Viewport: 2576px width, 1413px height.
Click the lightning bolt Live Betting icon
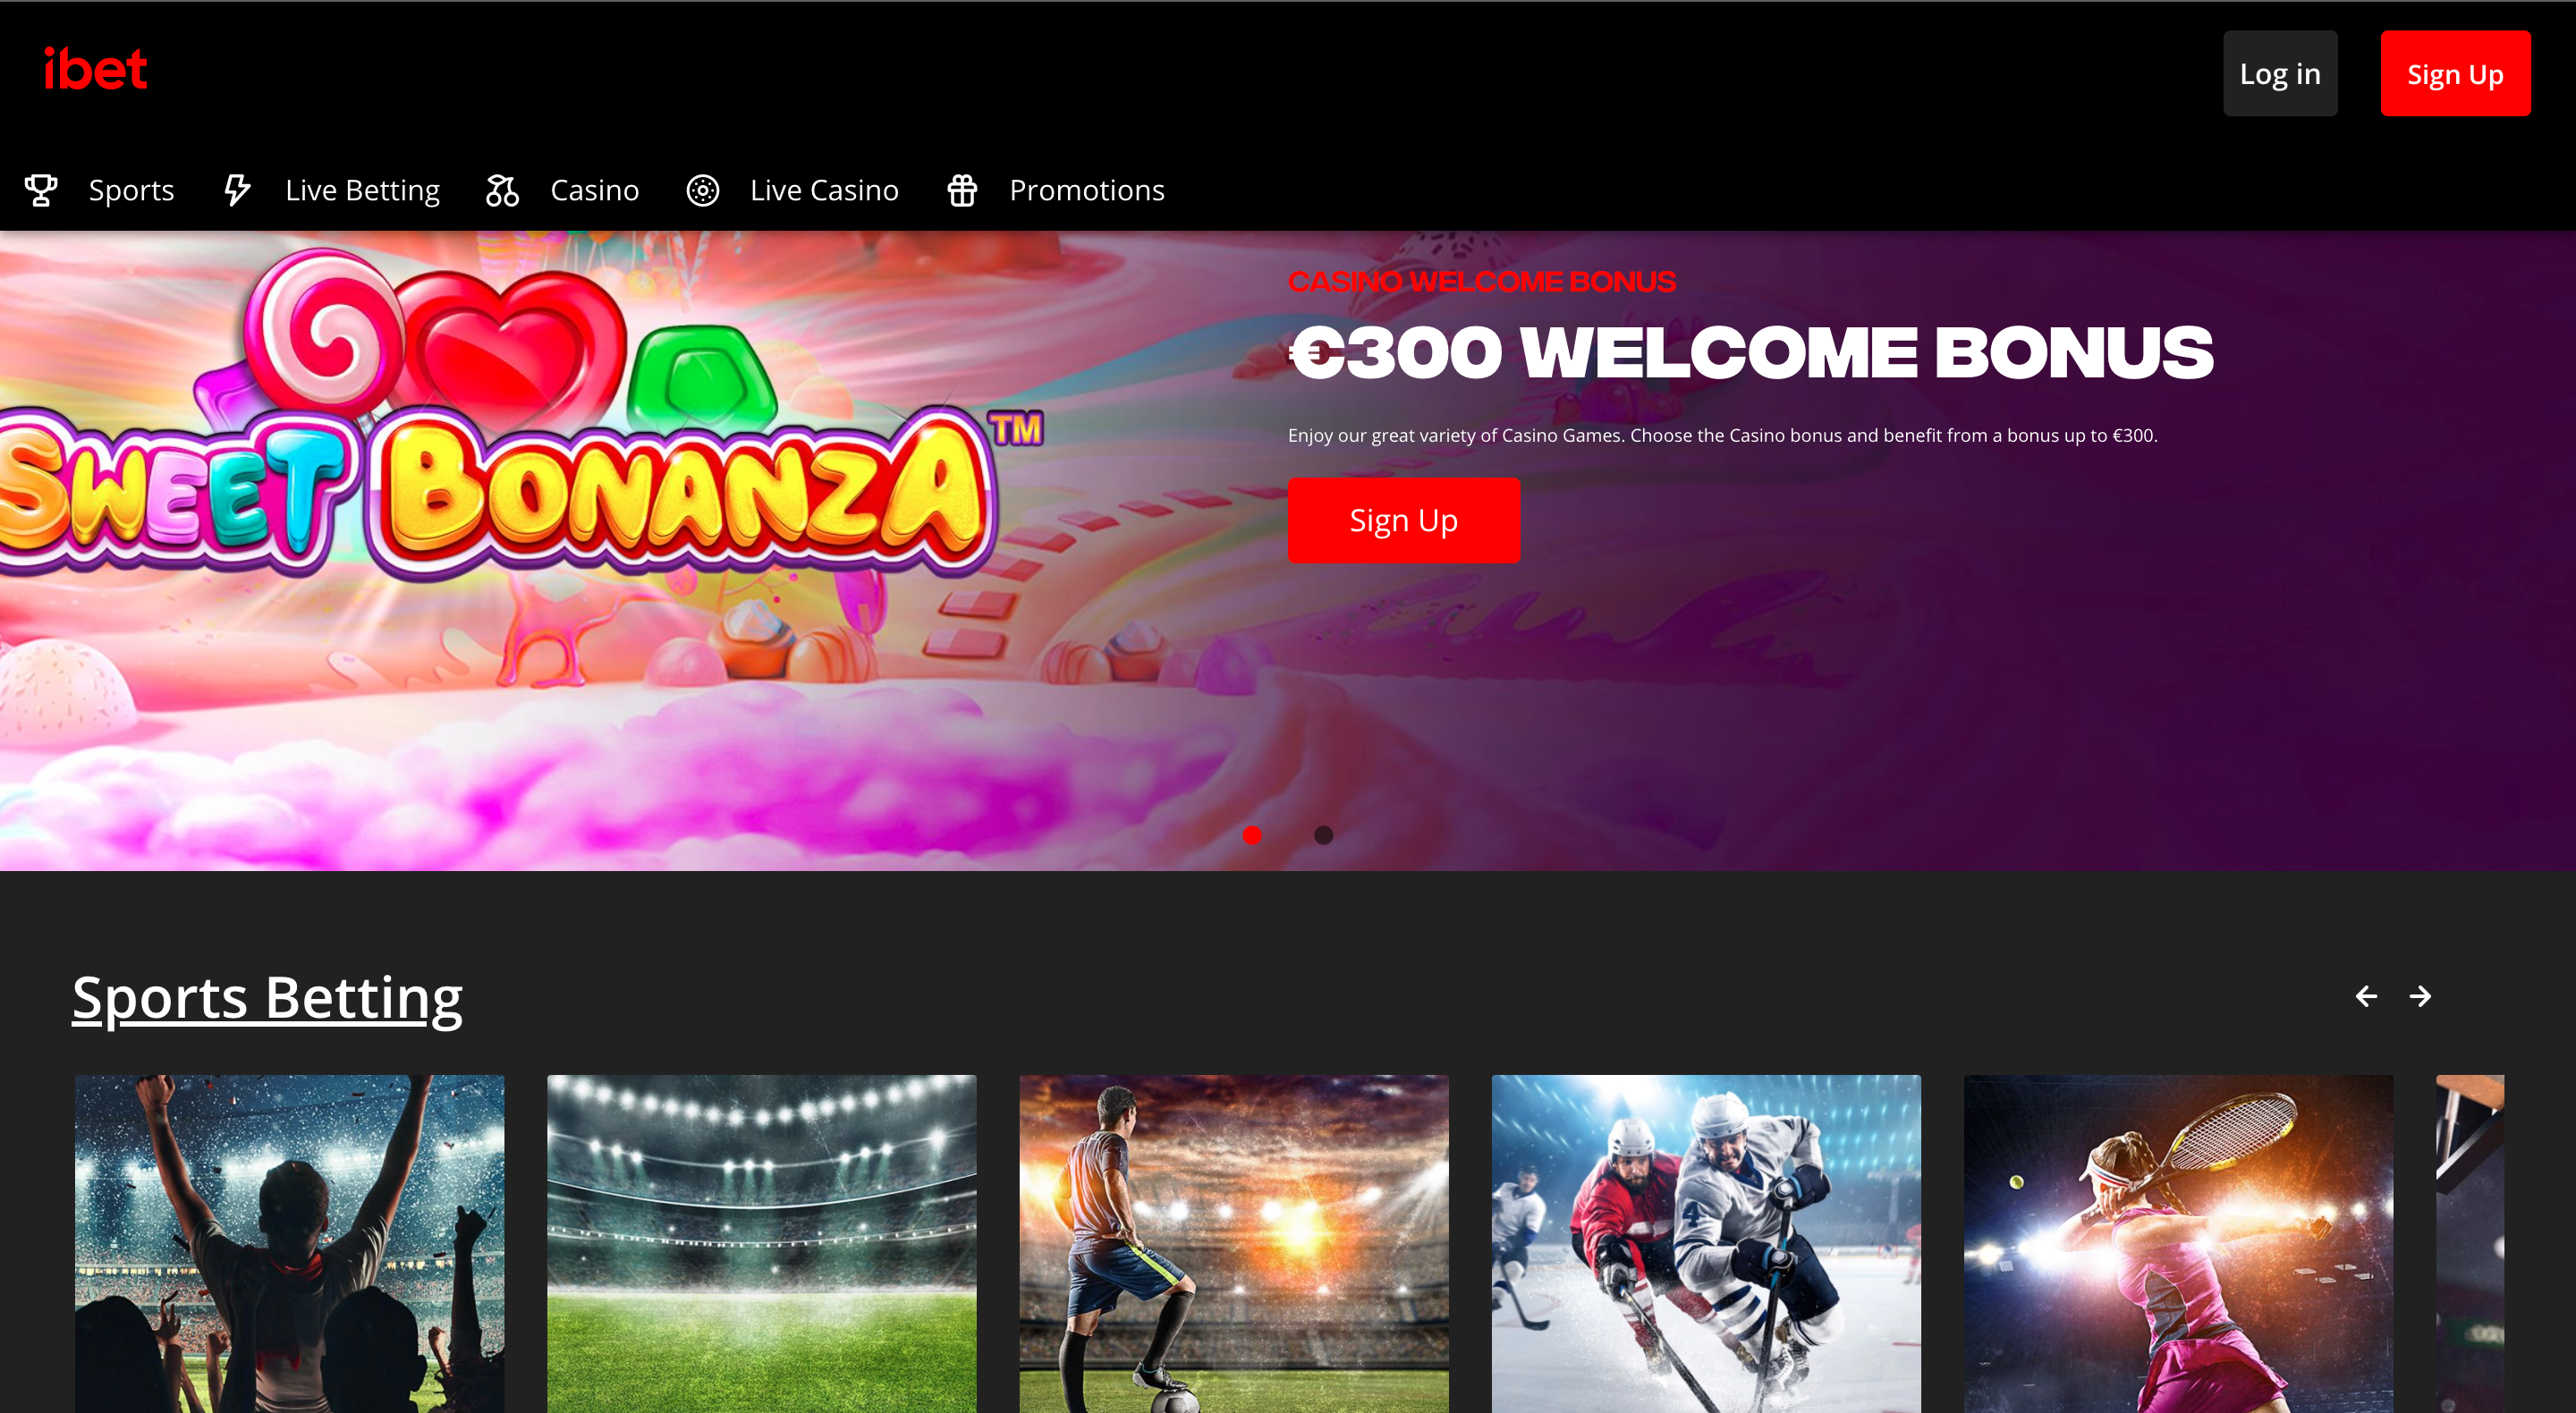[x=237, y=190]
